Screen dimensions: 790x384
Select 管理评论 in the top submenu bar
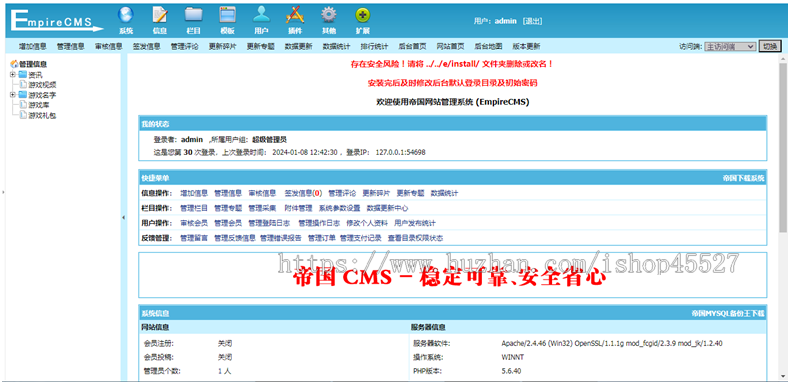(184, 46)
